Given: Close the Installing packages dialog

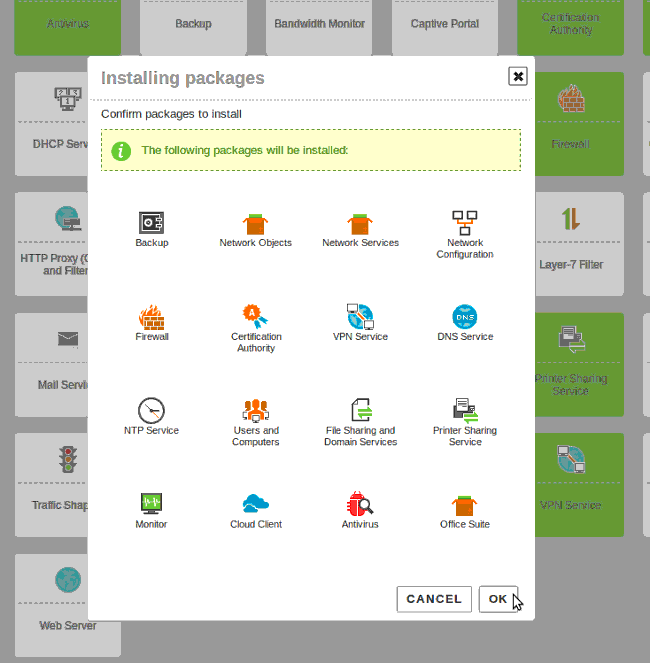Looking at the screenshot, I should (x=517, y=76).
